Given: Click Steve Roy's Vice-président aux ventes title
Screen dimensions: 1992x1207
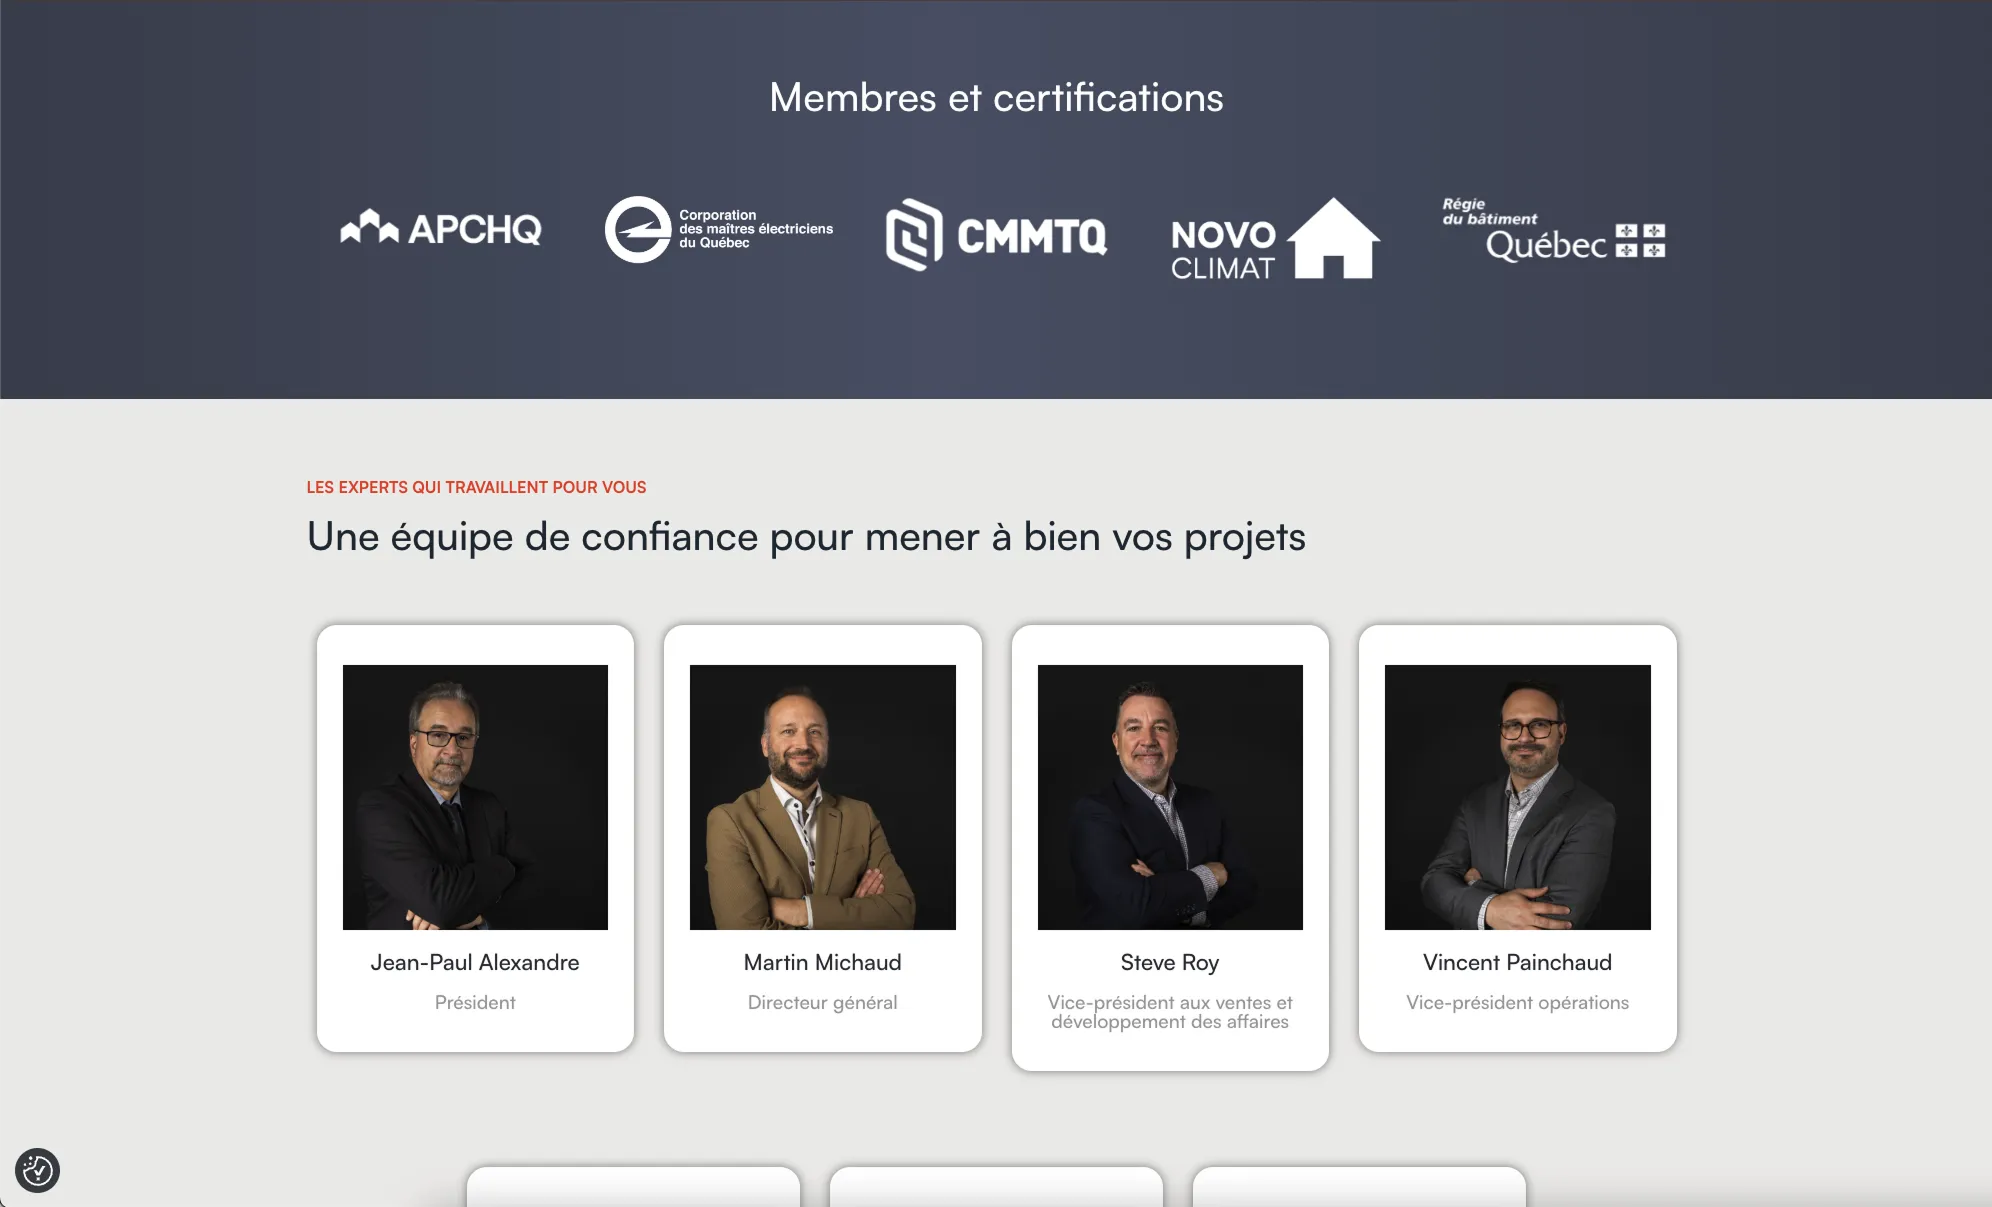Looking at the screenshot, I should click(1170, 1011).
